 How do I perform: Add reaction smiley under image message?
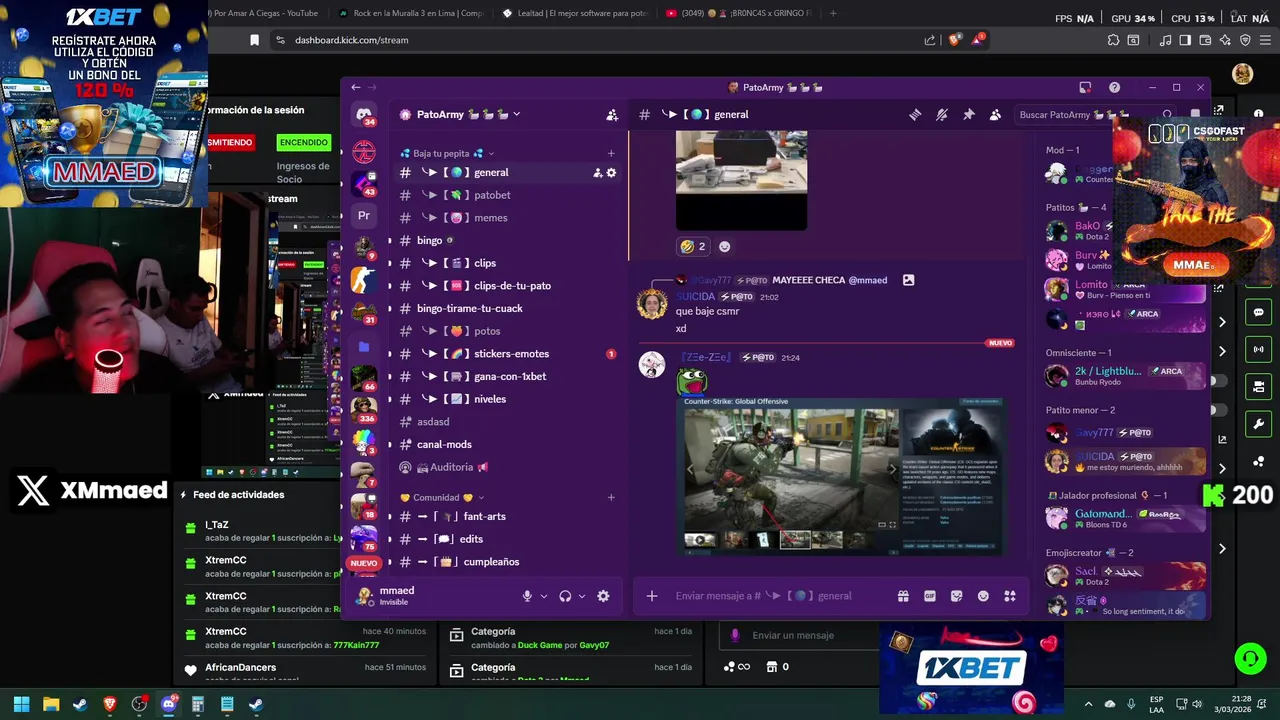click(724, 246)
